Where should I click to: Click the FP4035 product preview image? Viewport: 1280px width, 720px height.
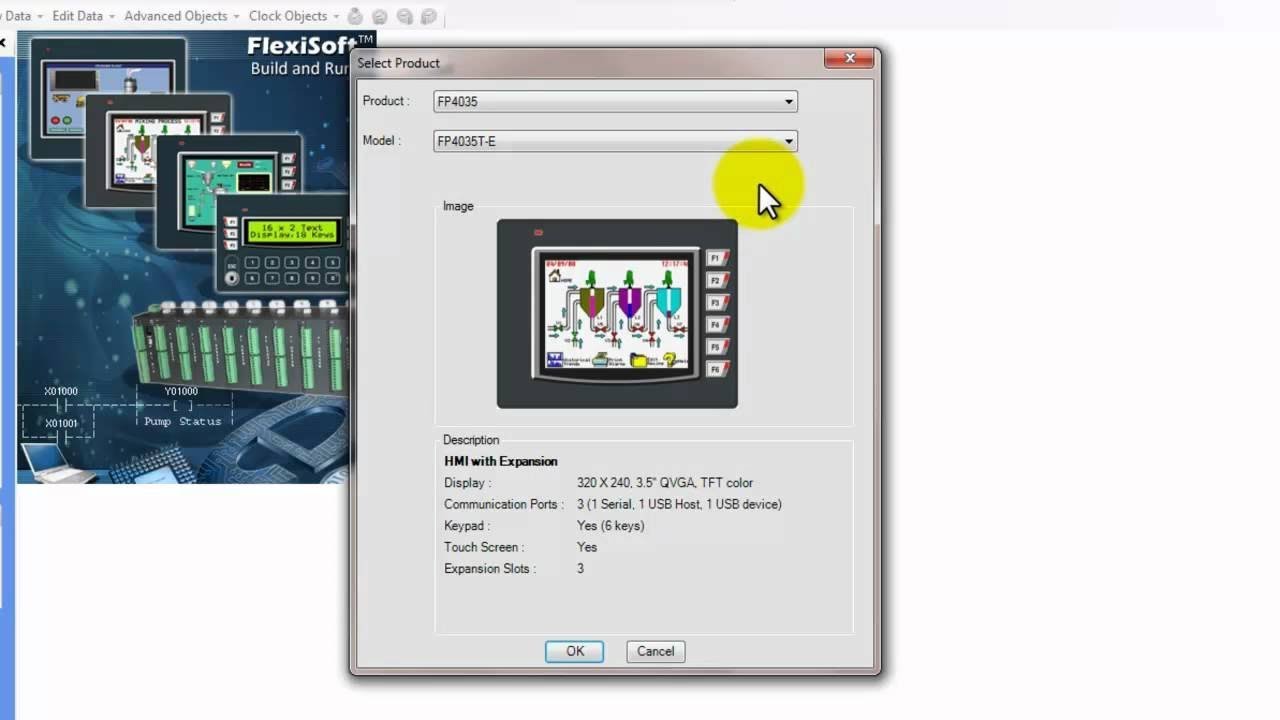tap(617, 314)
